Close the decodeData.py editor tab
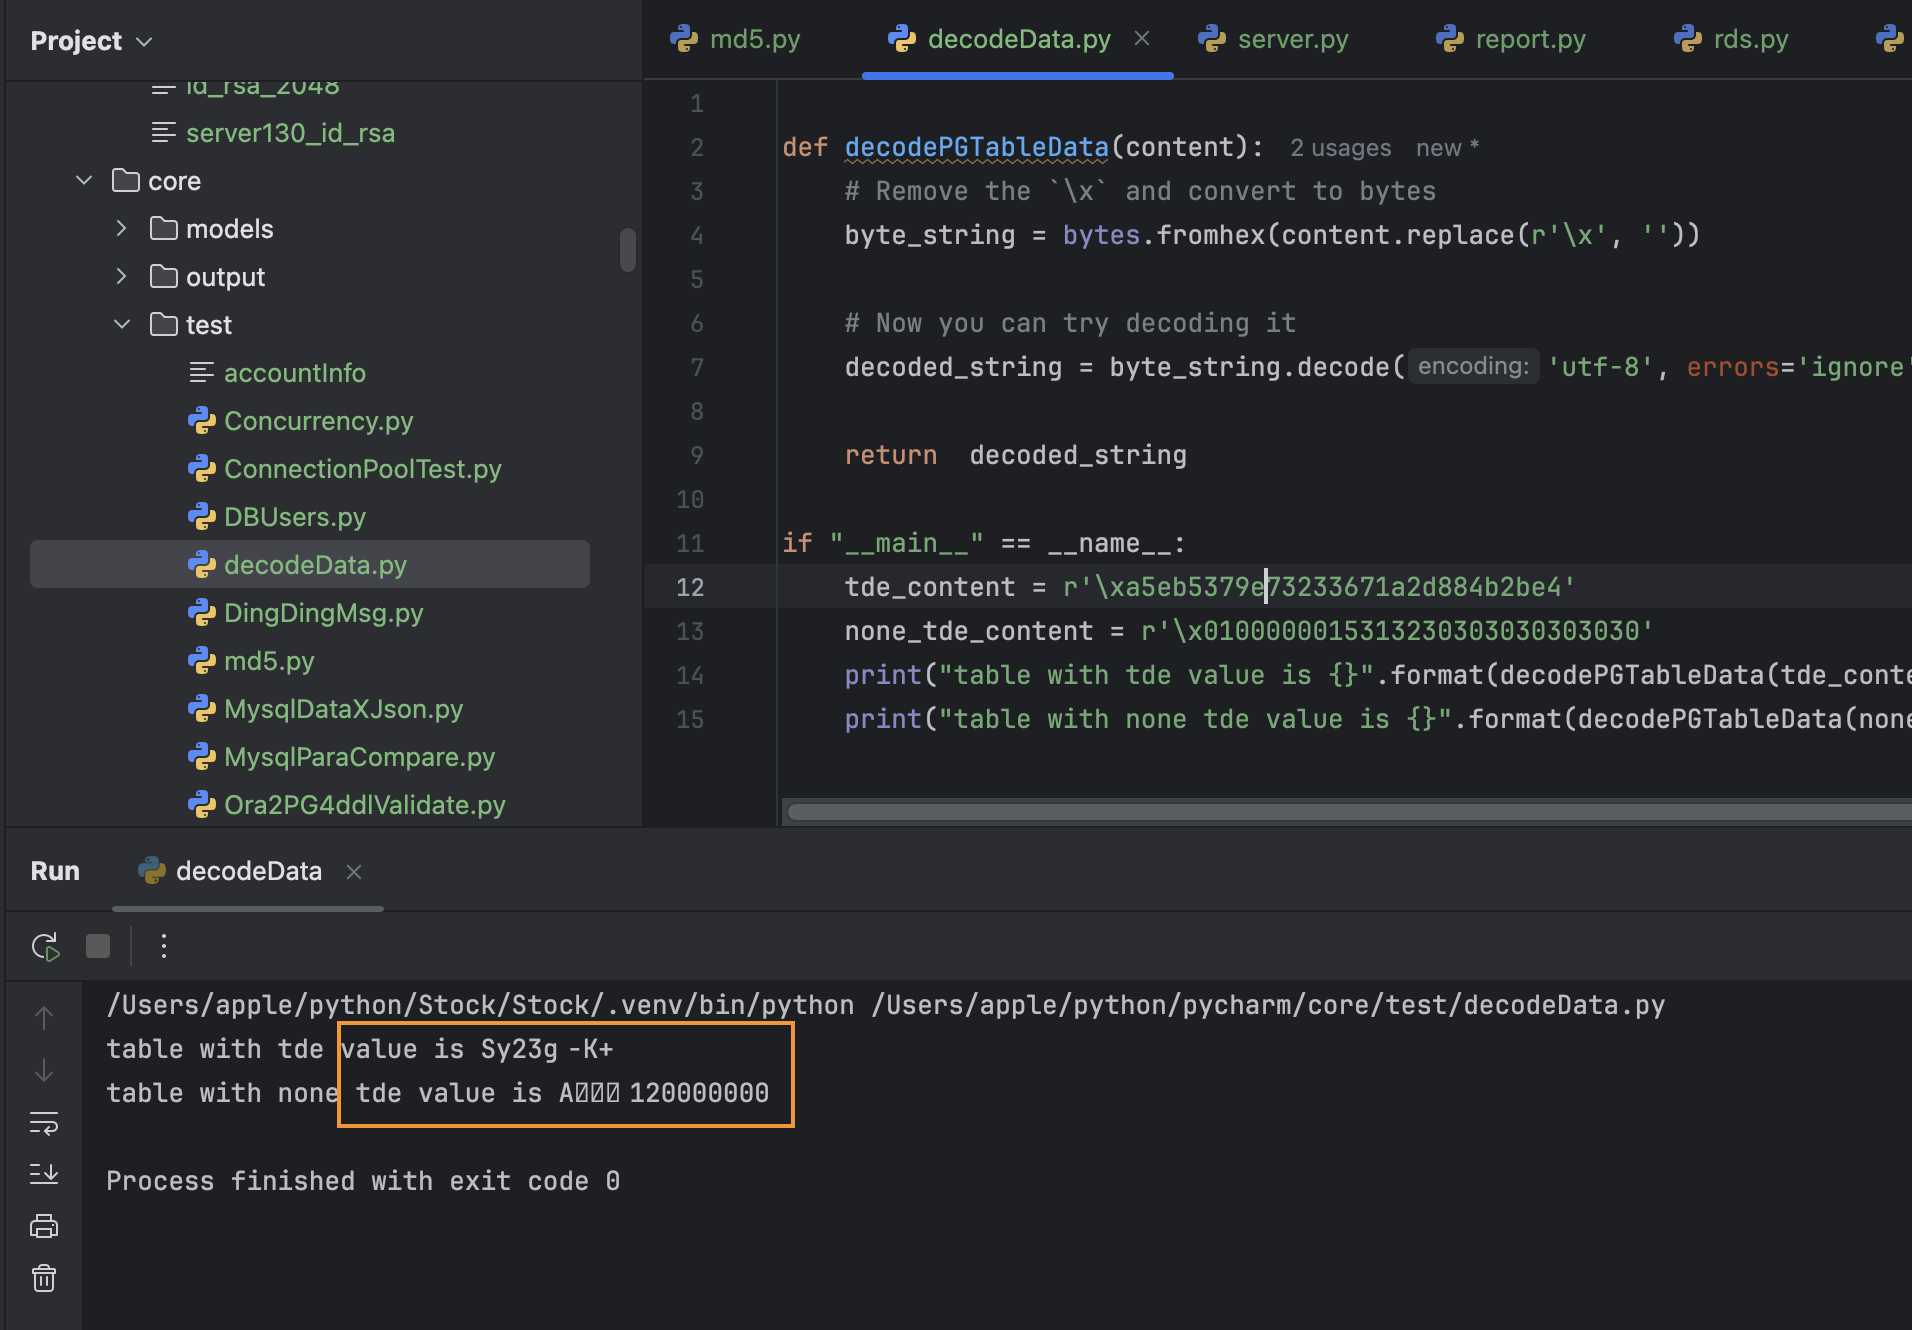This screenshot has height=1330, width=1912. coord(1142,38)
